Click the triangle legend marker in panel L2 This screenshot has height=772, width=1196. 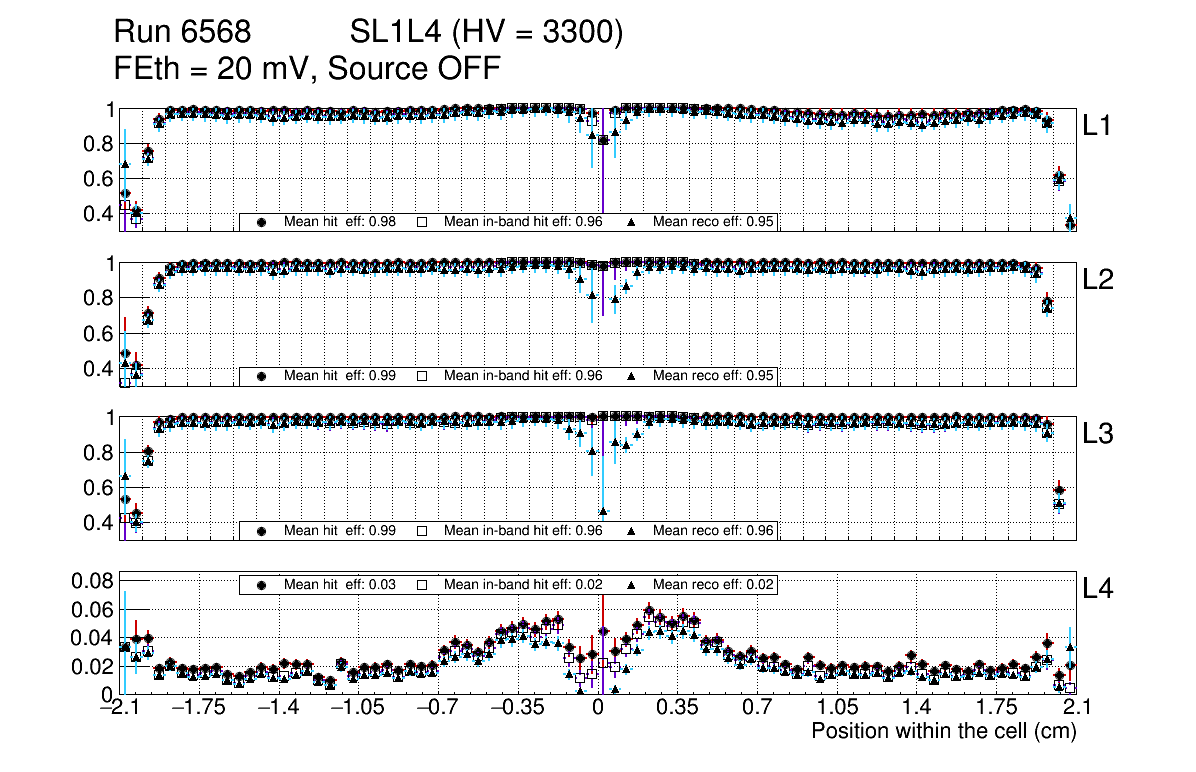tap(632, 376)
